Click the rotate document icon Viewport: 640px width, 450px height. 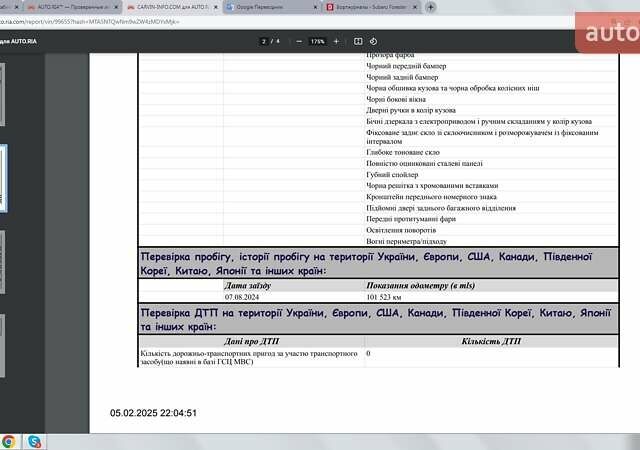coord(371,41)
